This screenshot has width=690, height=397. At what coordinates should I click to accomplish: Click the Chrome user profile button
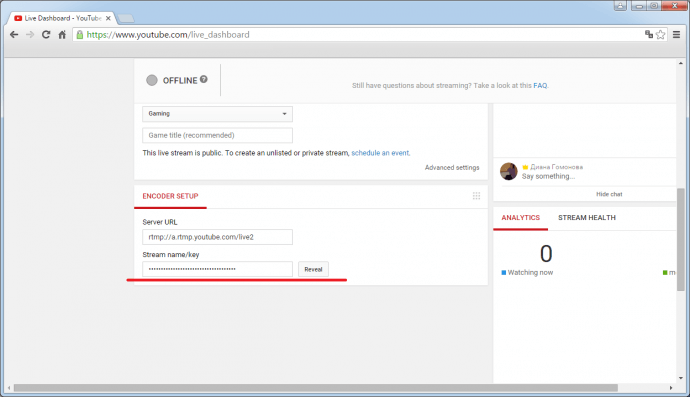coord(620,6)
